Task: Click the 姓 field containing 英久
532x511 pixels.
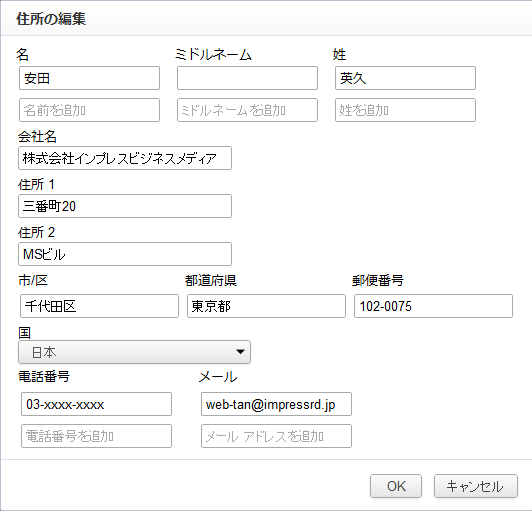Action: coord(405,78)
